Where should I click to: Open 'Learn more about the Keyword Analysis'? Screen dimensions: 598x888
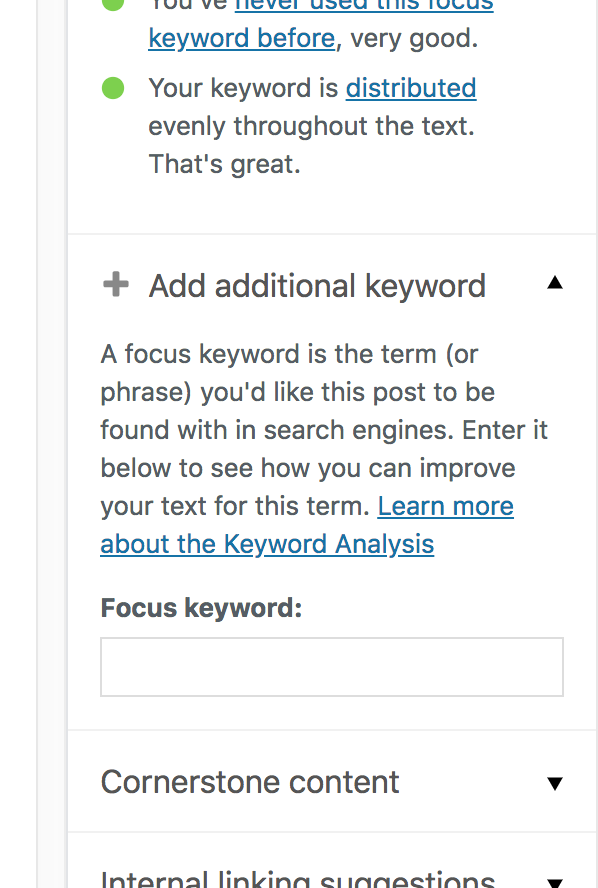pyautogui.click(x=306, y=524)
